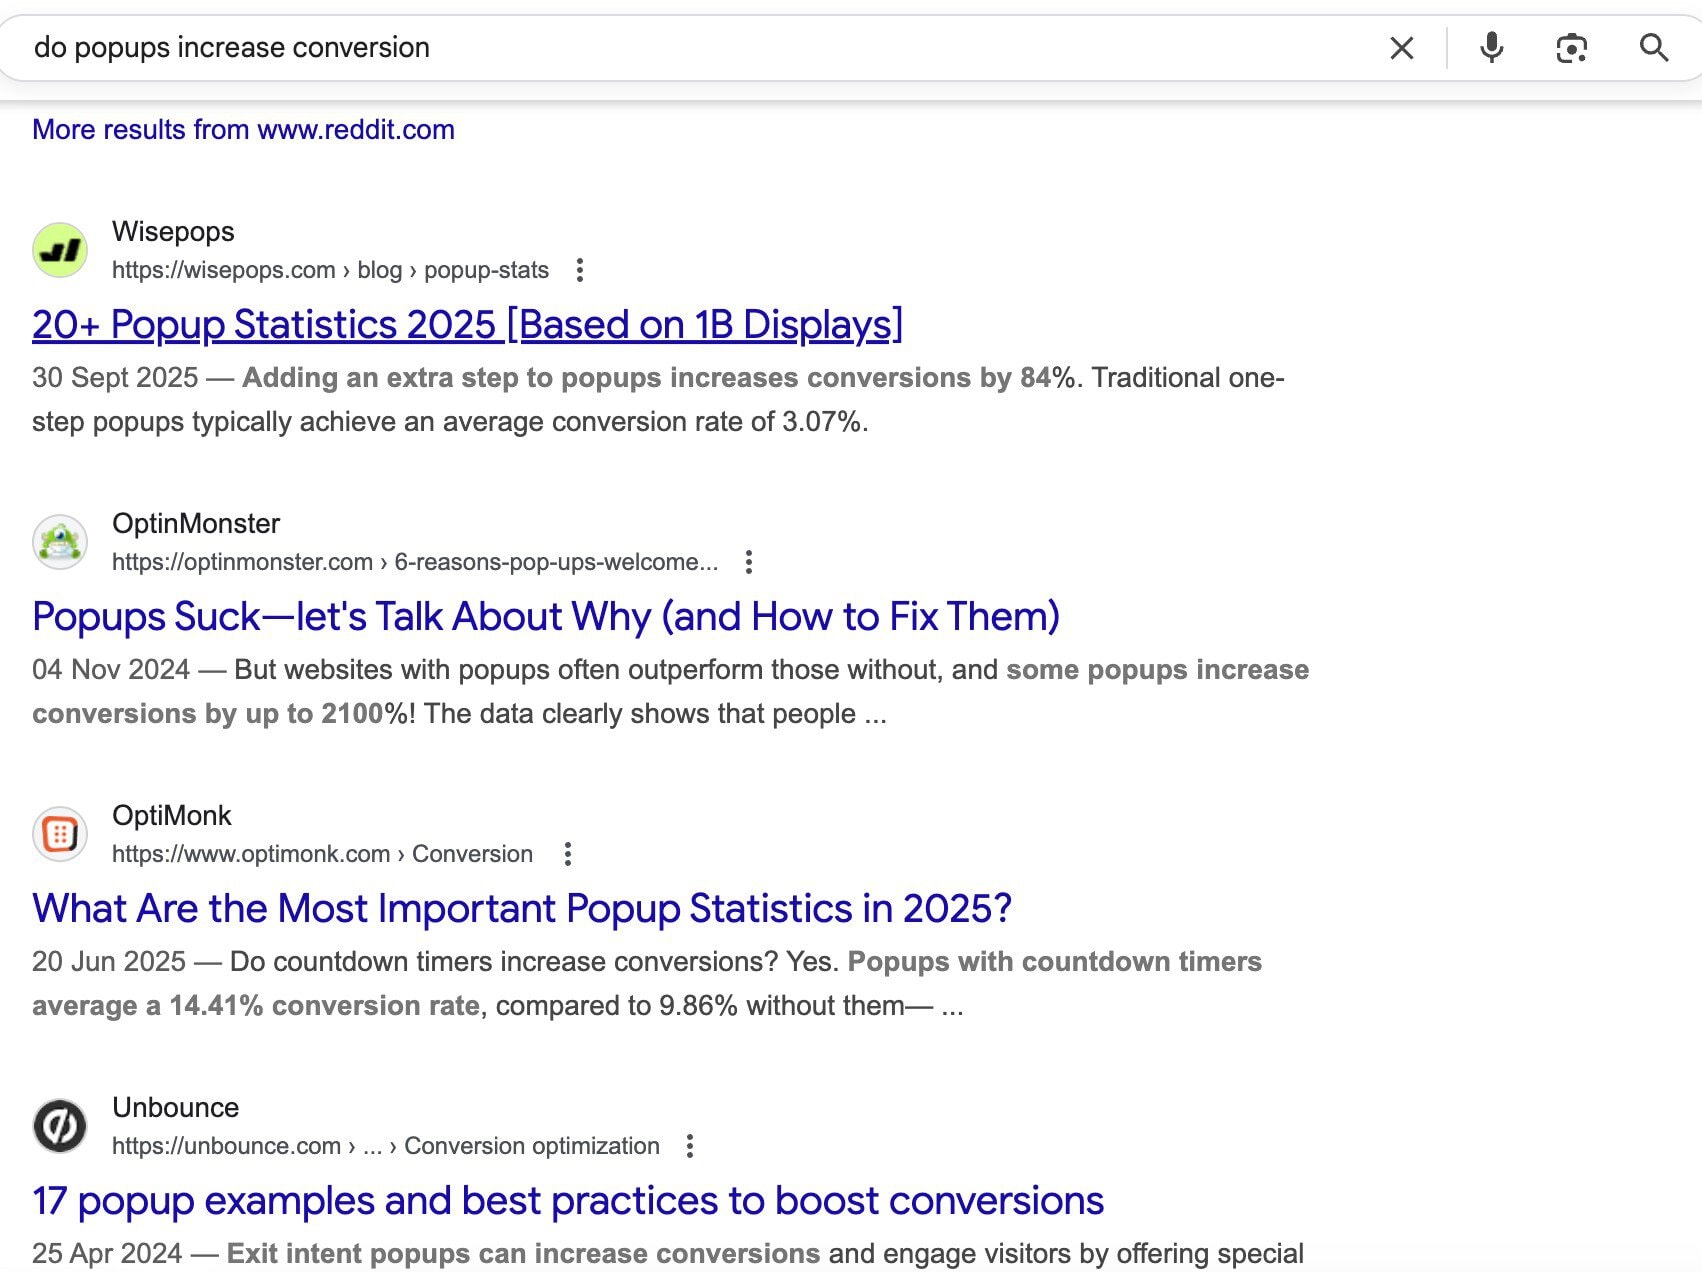Click the wisepops.com blog popup-stats URL
Image resolution: width=1702 pixels, height=1272 pixels.
pyautogui.click(x=330, y=270)
